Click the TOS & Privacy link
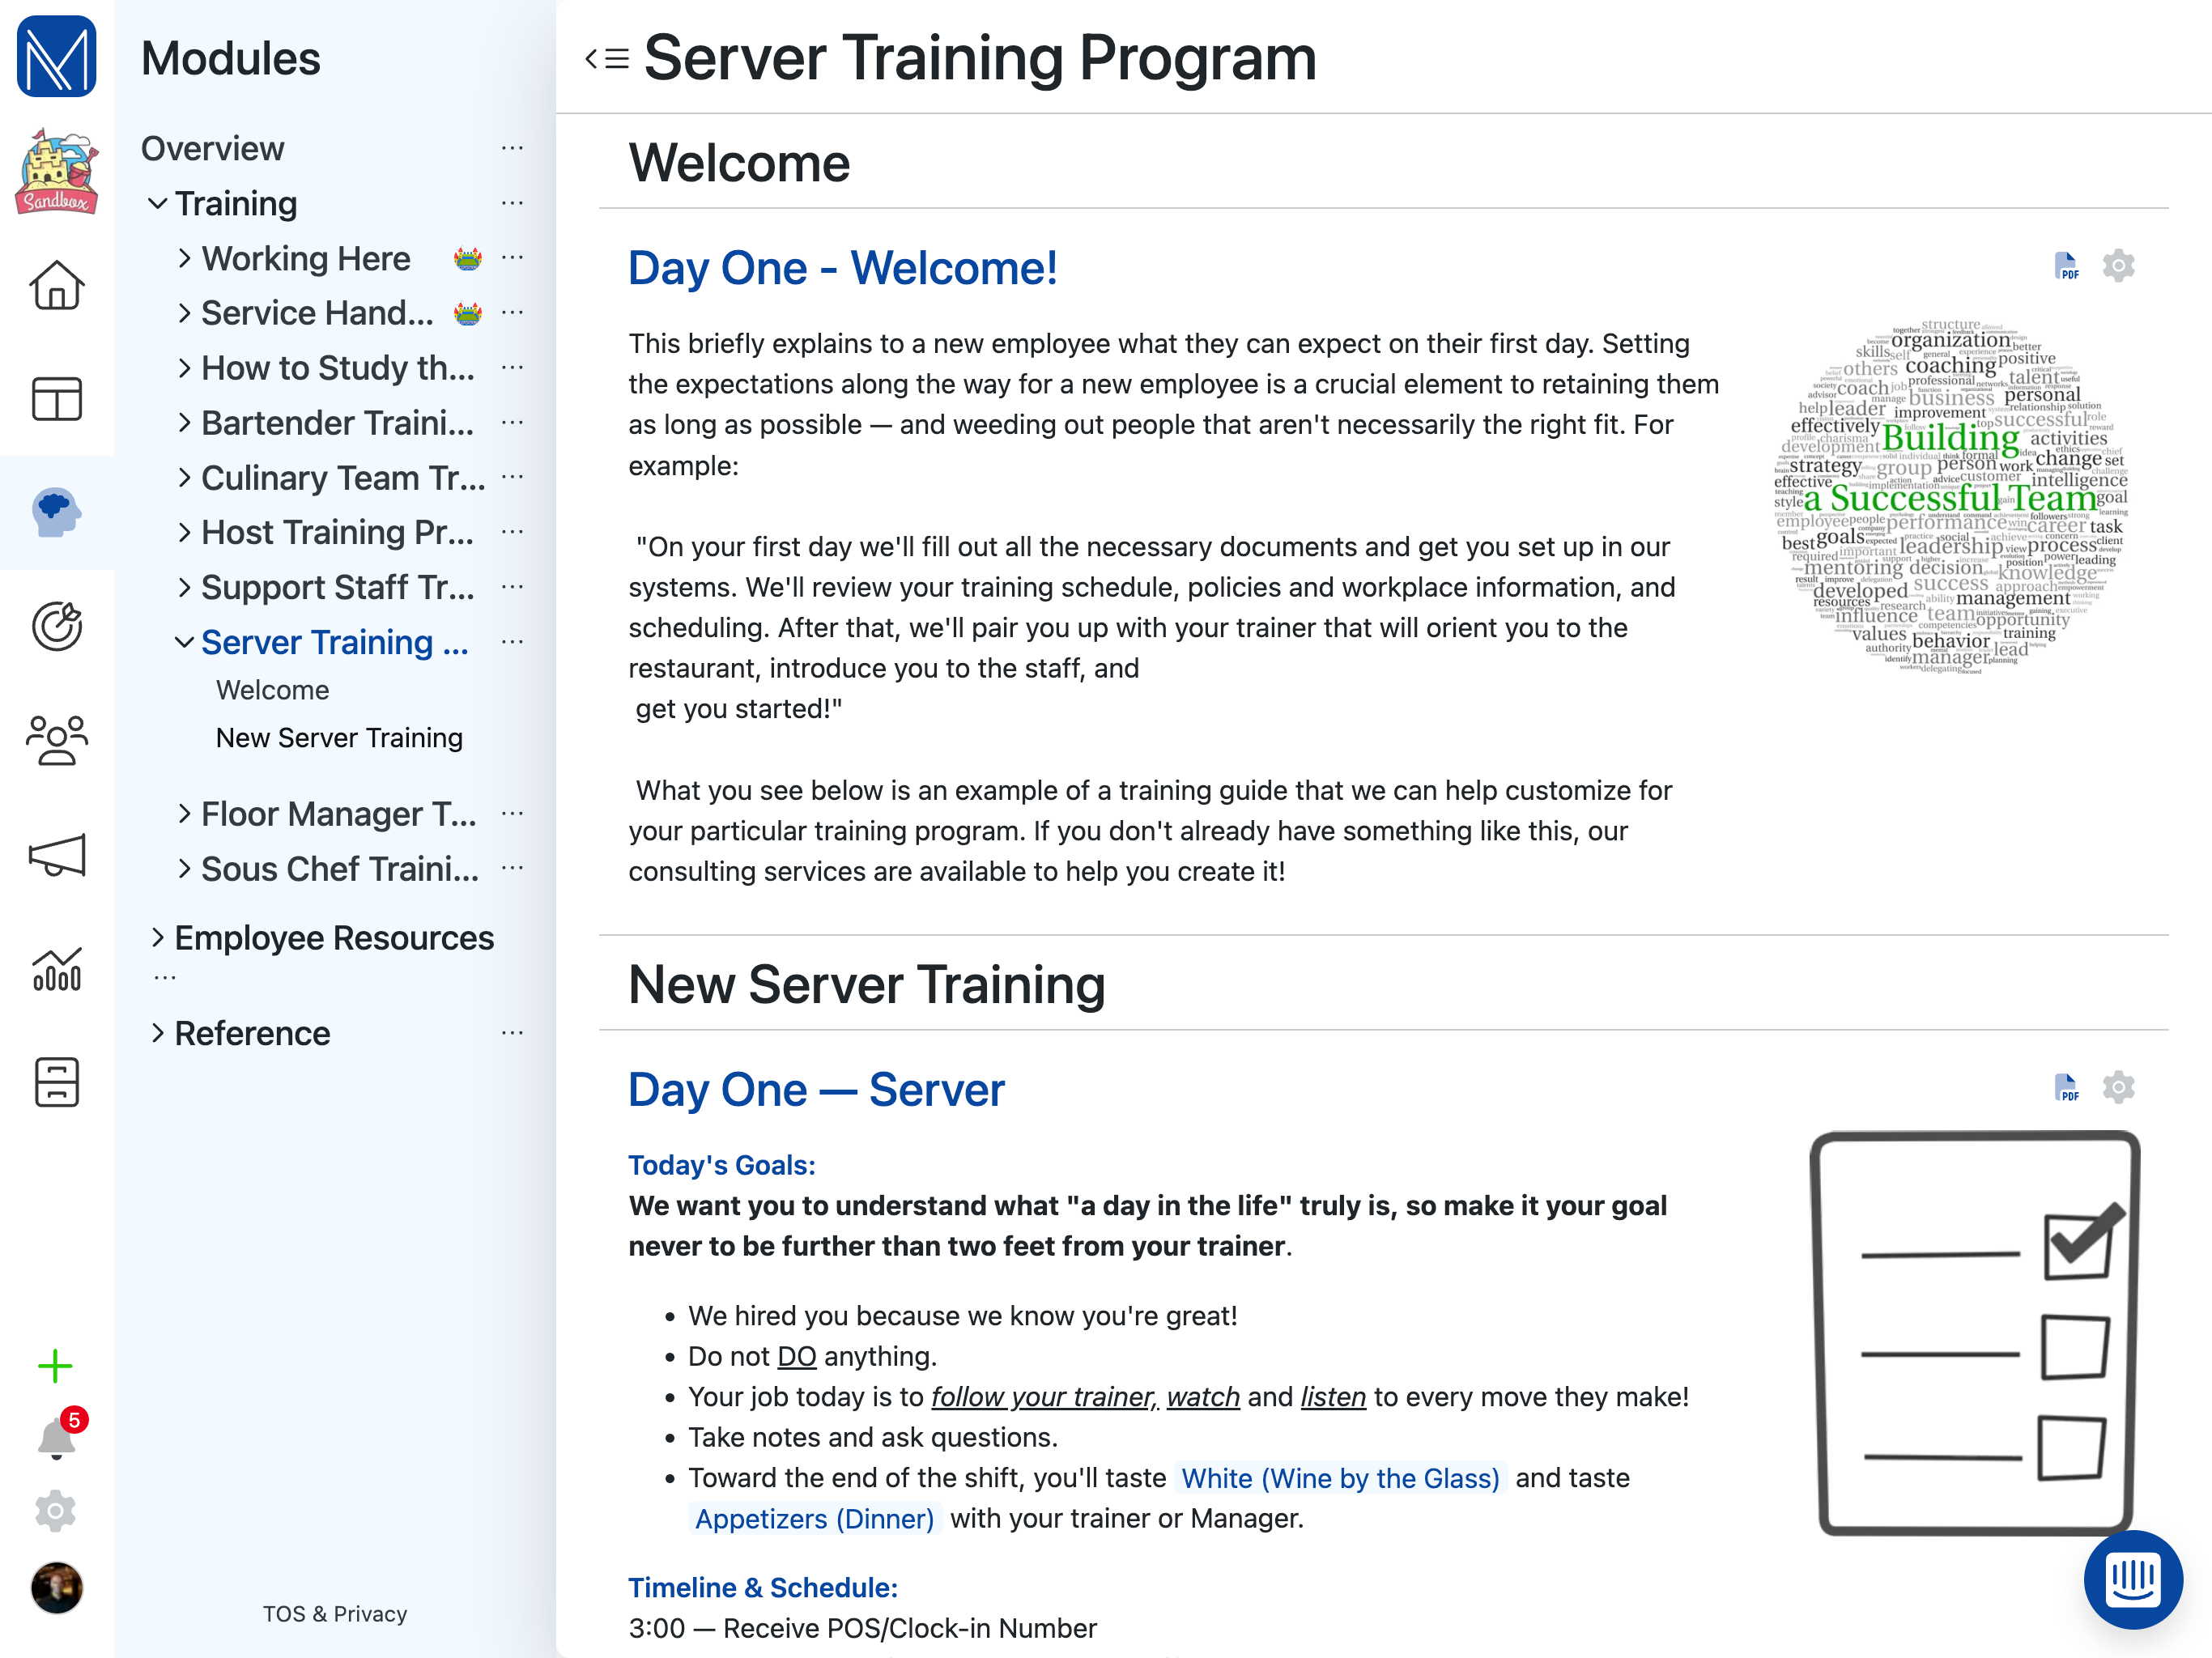2212x1658 pixels. pos(335,1614)
